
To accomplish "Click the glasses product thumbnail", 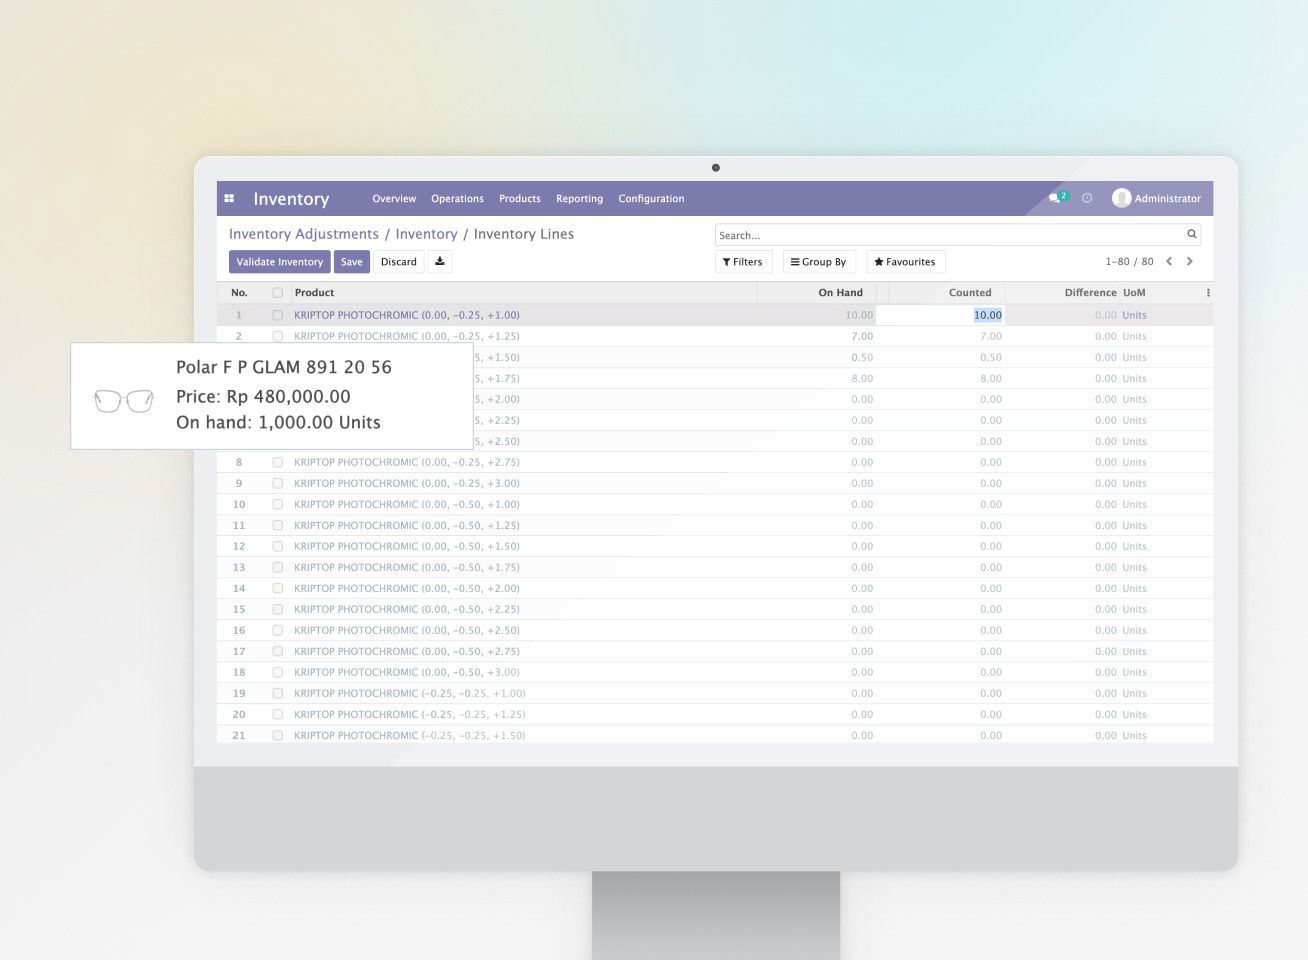I will (x=124, y=400).
